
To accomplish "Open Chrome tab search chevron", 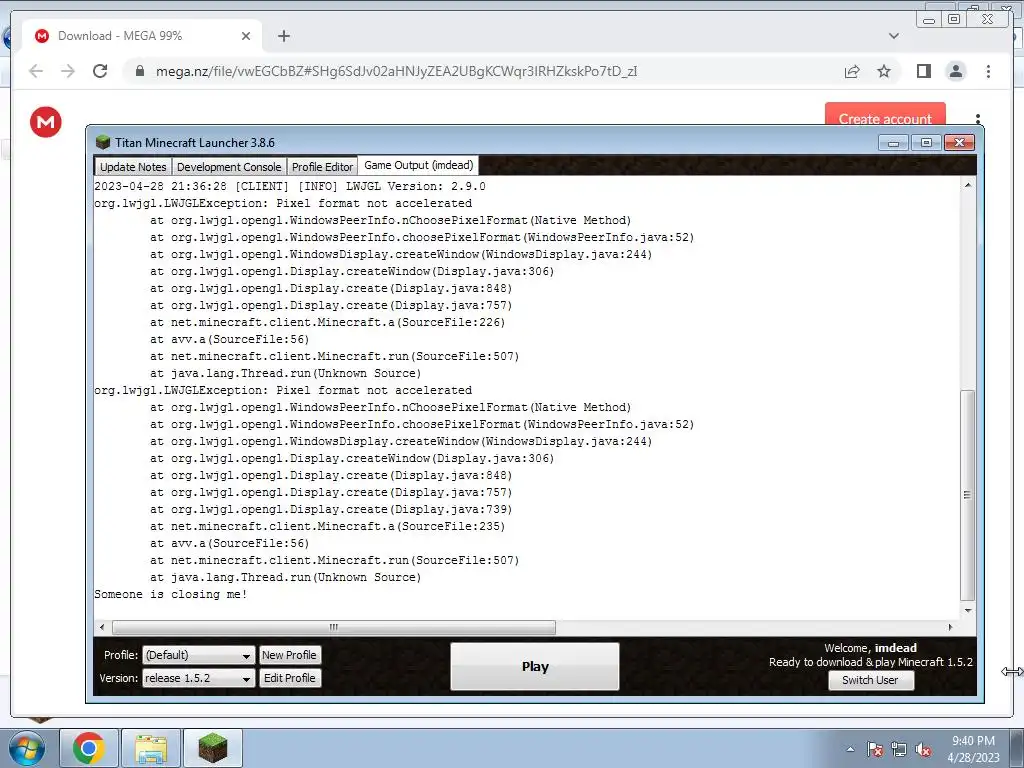I will coord(893,36).
